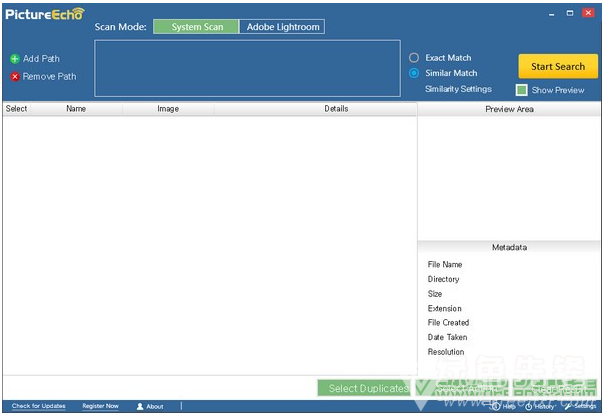This screenshot has height=415, width=605.
Task: Click the File Name metadata label
Action: click(x=445, y=265)
